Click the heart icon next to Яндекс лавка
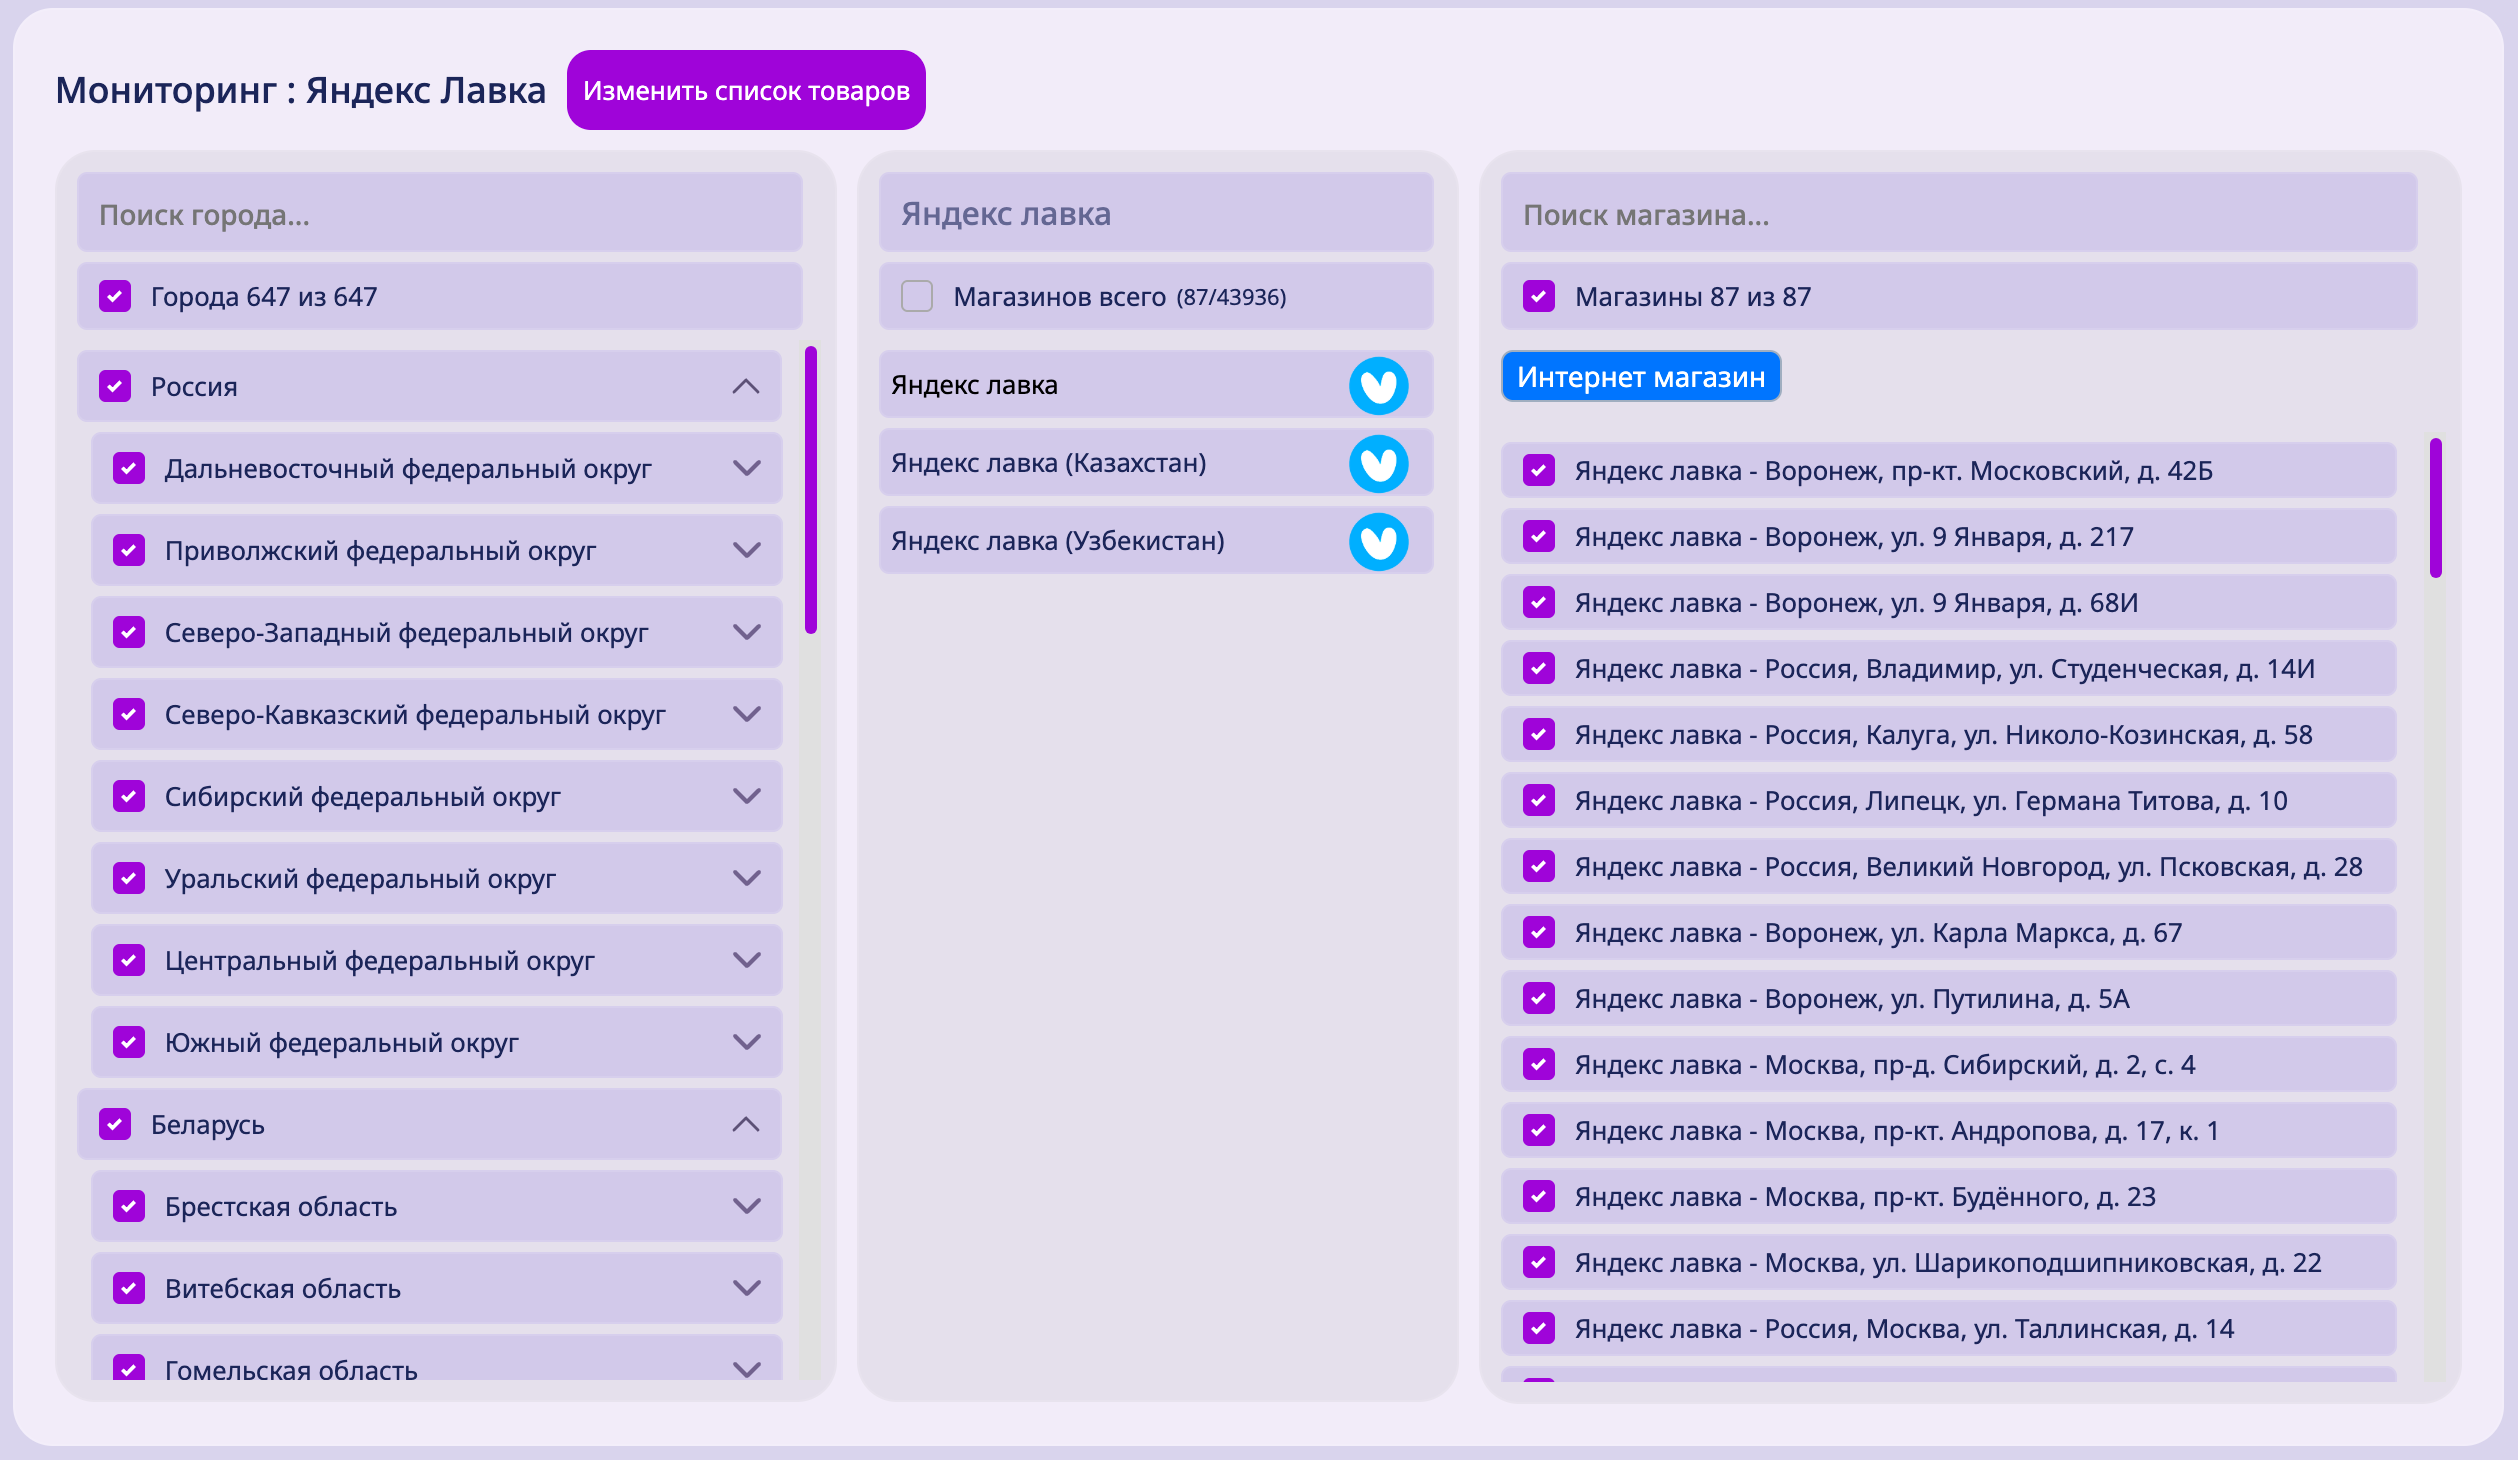 [1378, 386]
